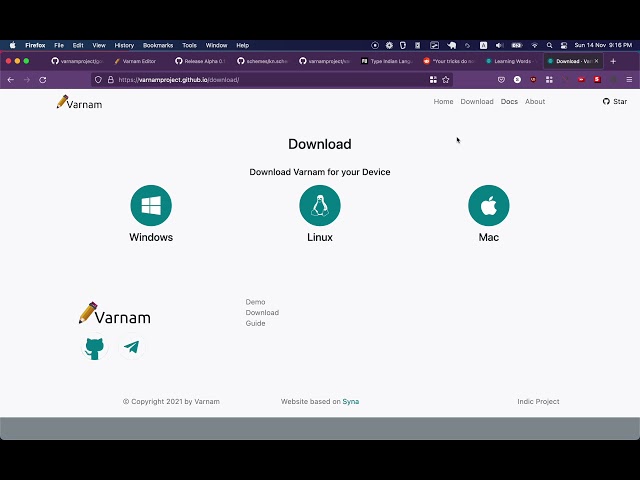Open the Guide footer link
Image resolution: width=640 pixels, height=480 pixels.
tap(256, 323)
